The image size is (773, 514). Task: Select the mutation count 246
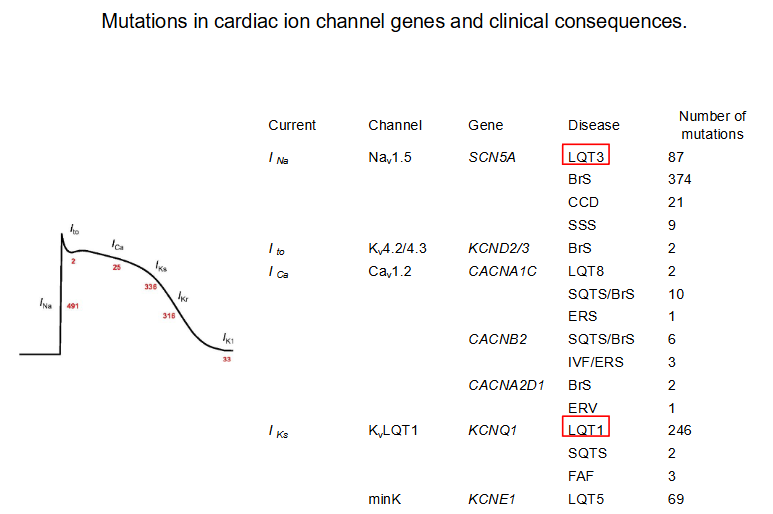681,431
